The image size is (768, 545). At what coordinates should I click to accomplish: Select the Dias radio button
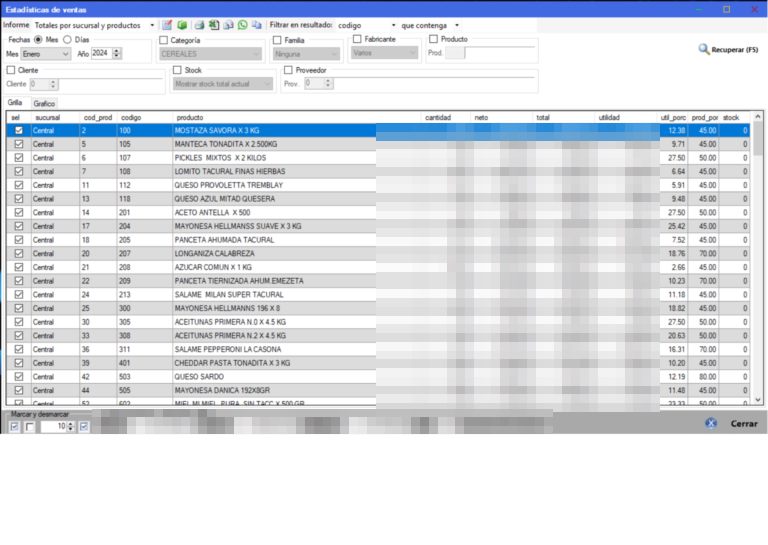pyautogui.click(x=67, y=40)
